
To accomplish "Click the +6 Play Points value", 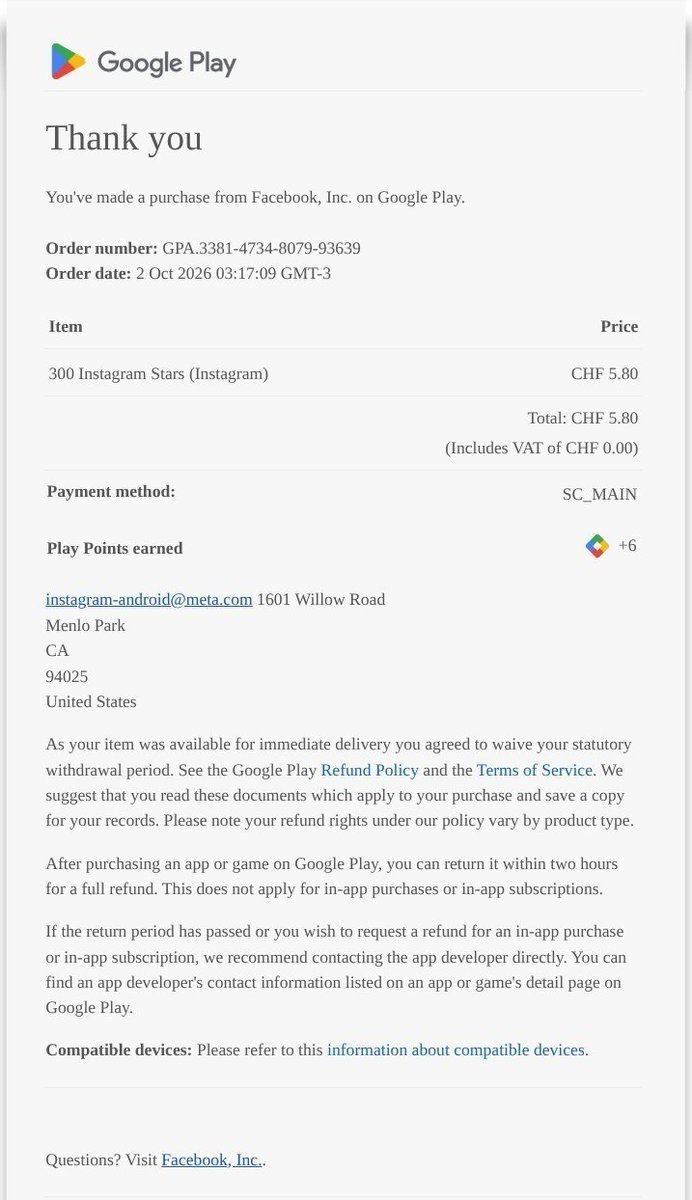I will point(627,546).
